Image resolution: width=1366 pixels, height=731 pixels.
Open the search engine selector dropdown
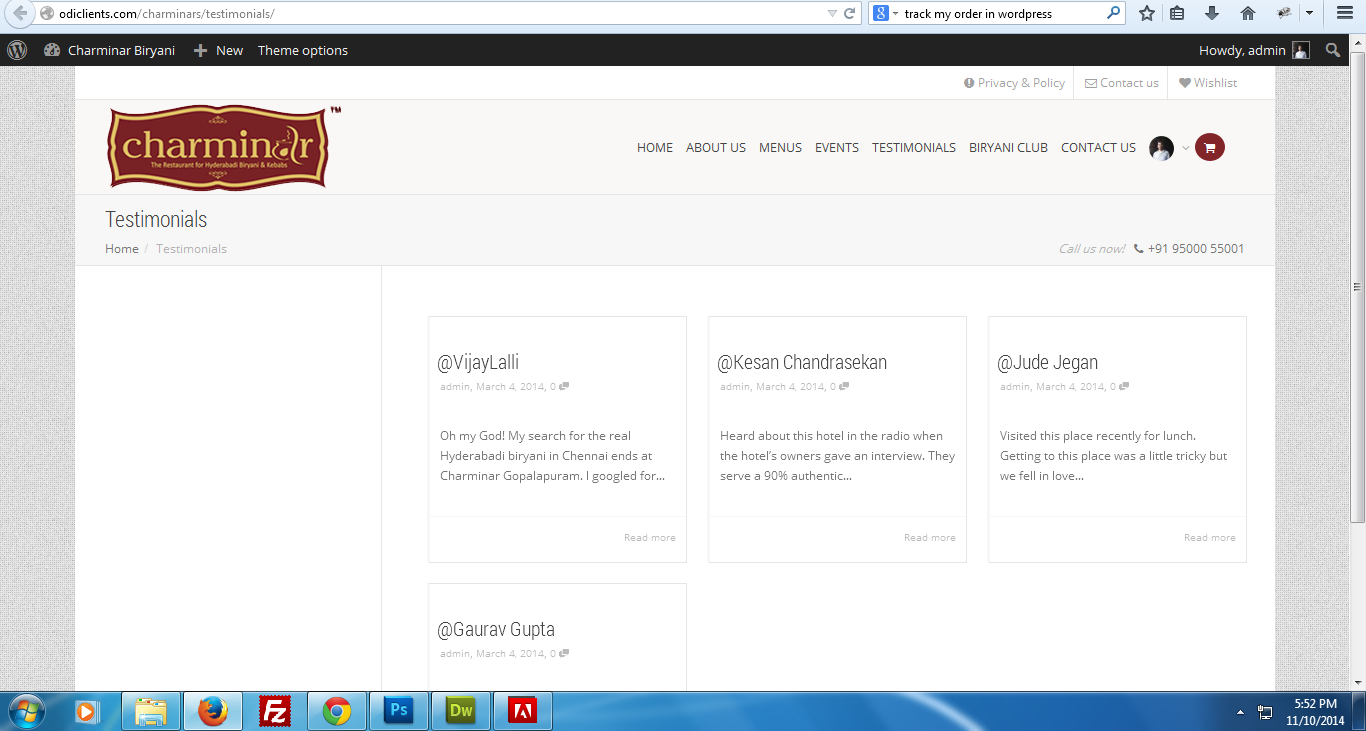point(886,14)
